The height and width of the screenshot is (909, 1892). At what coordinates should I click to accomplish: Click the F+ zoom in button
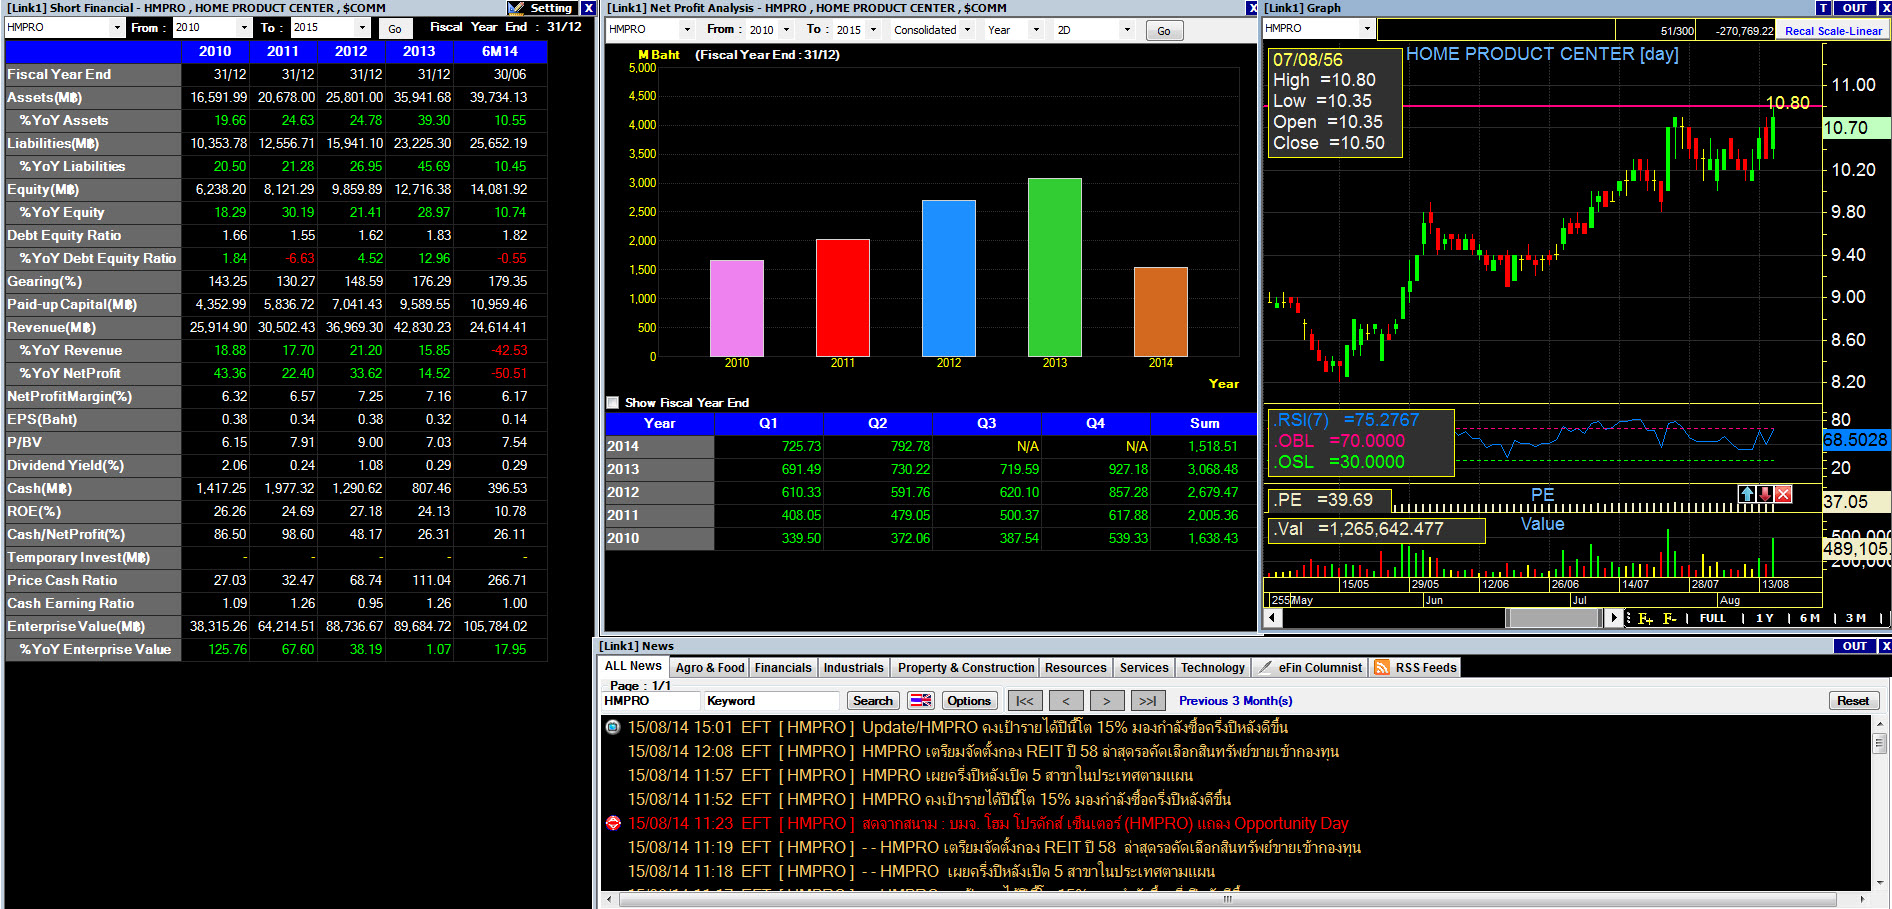click(x=1644, y=618)
